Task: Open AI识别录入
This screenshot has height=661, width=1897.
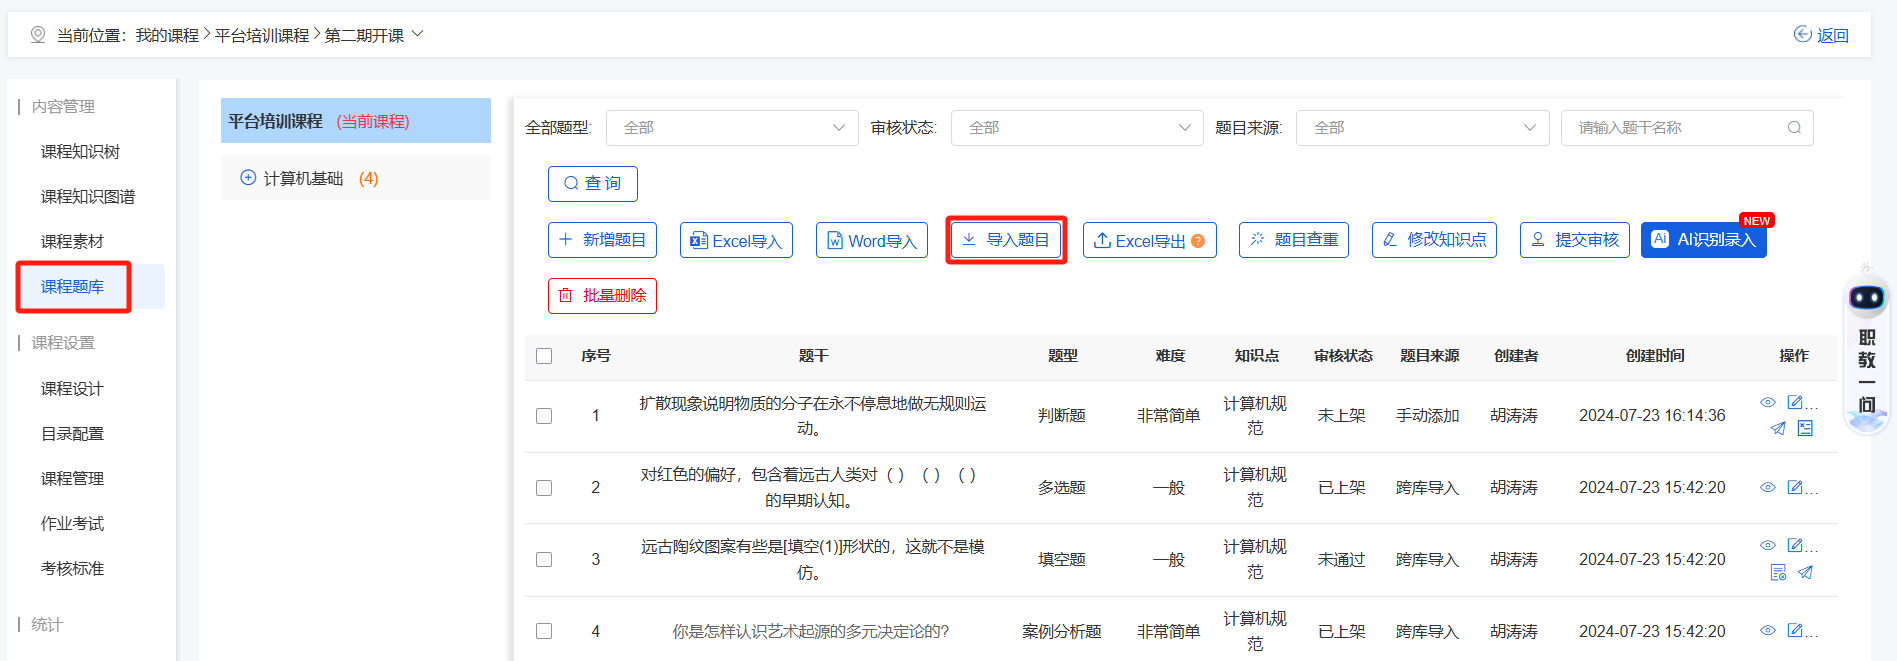Action: (1703, 240)
